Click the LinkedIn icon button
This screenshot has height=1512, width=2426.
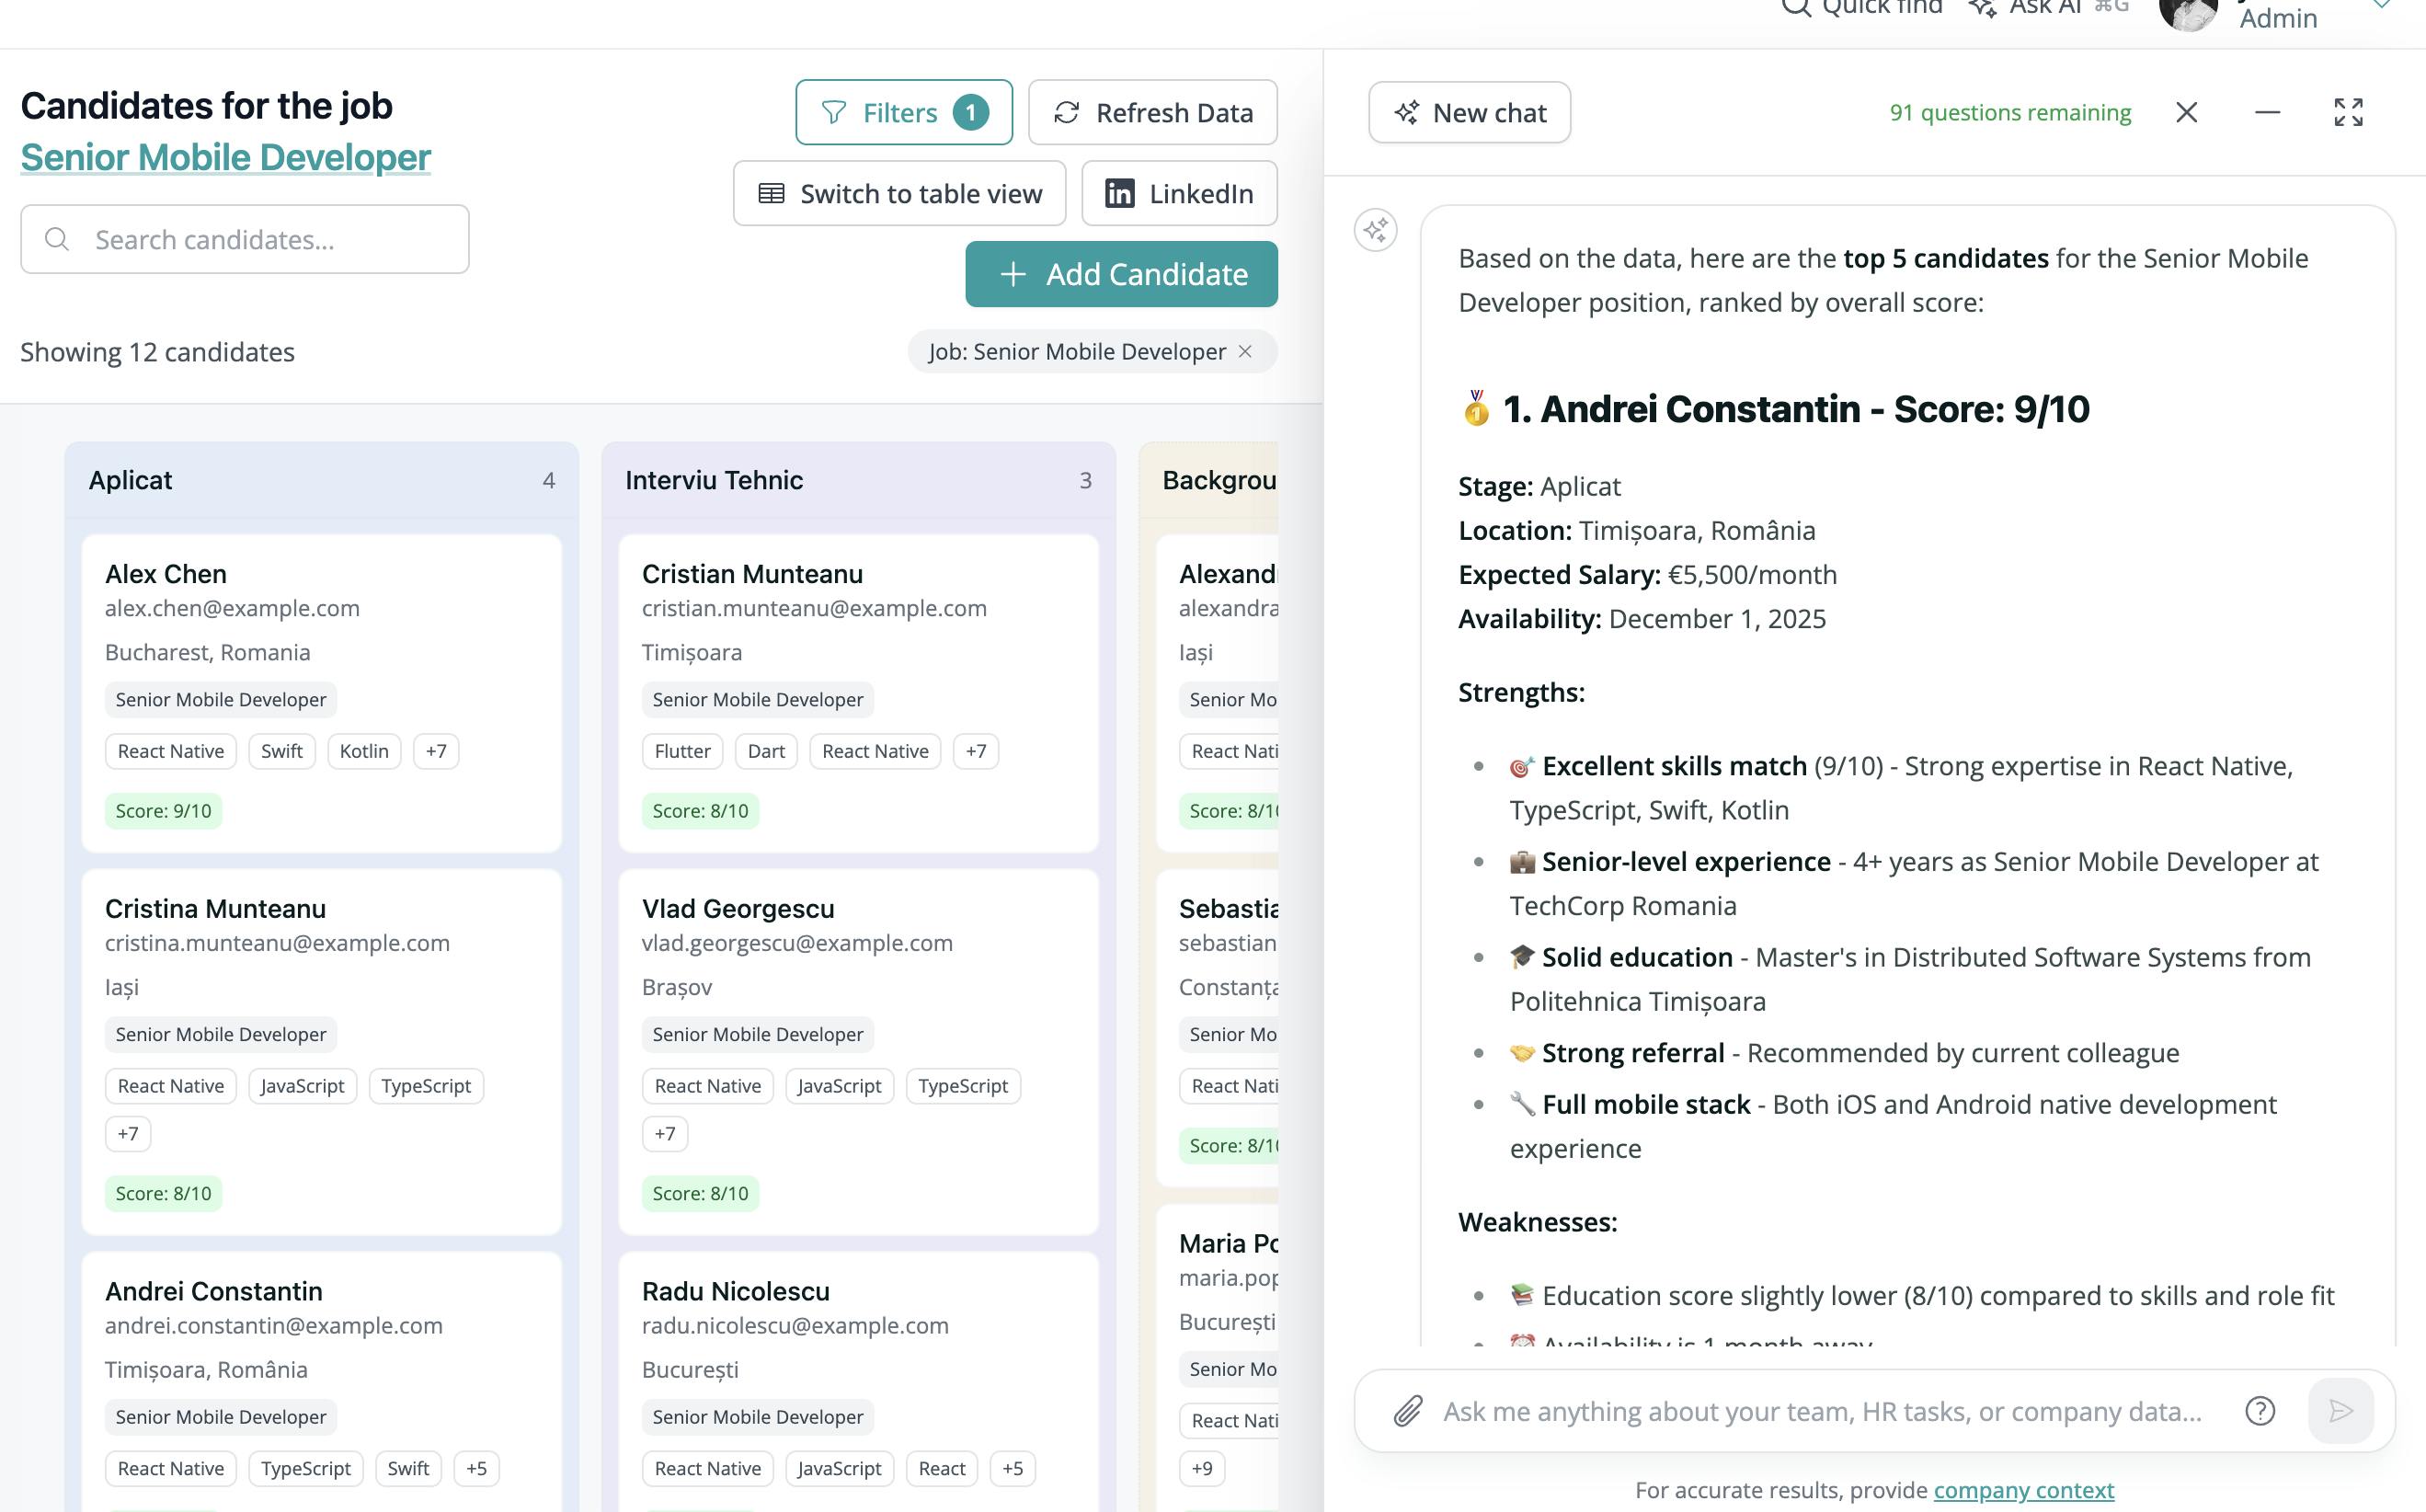1120,193
